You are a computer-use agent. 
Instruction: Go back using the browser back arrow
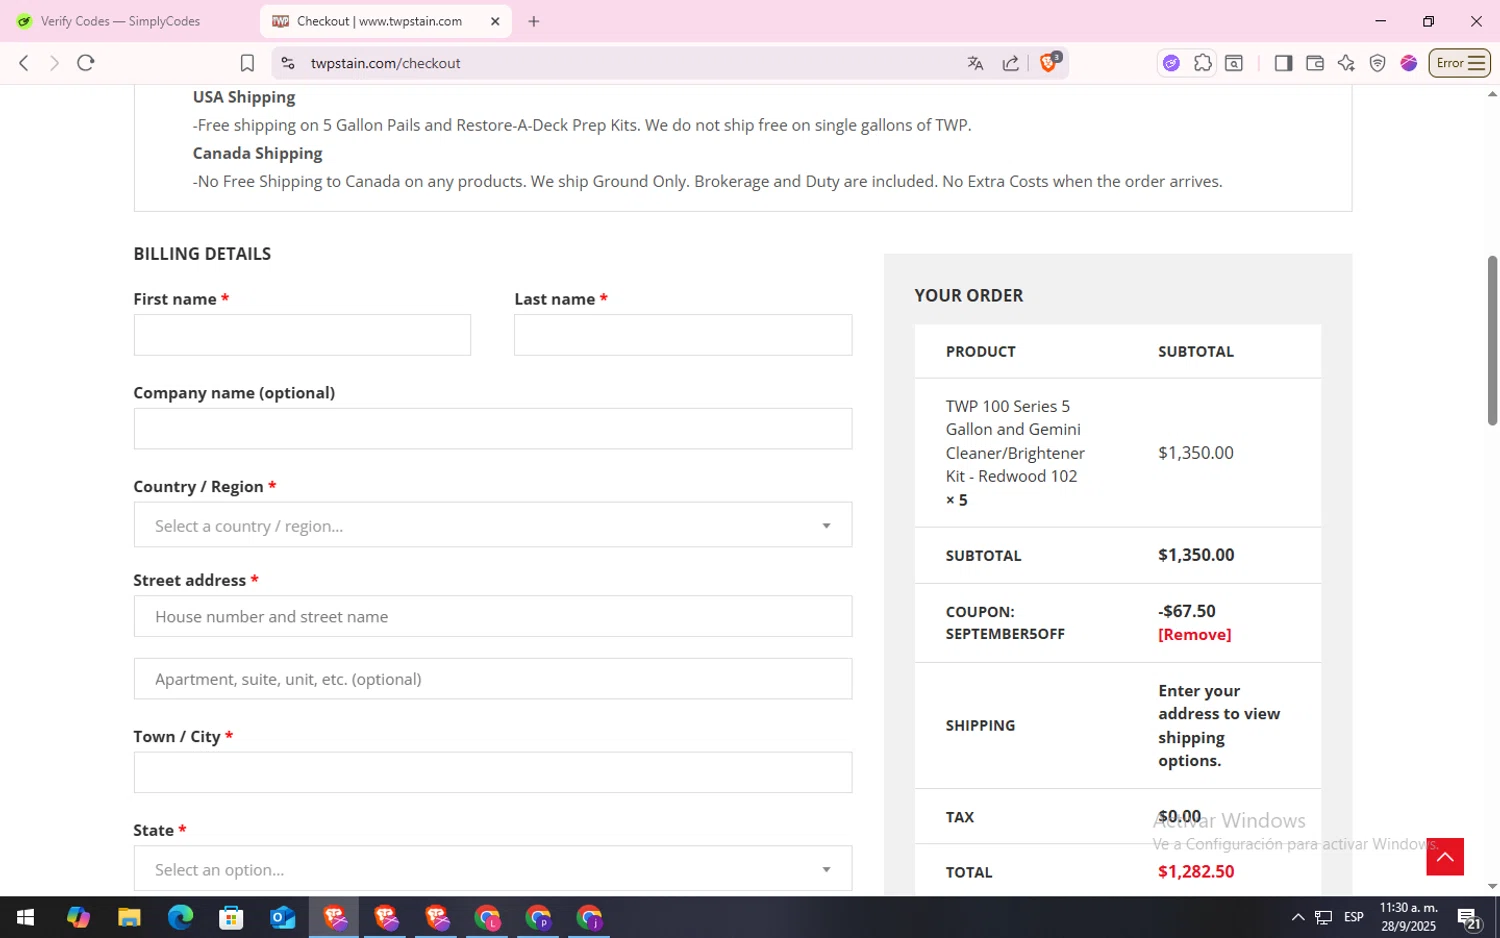[x=24, y=63]
